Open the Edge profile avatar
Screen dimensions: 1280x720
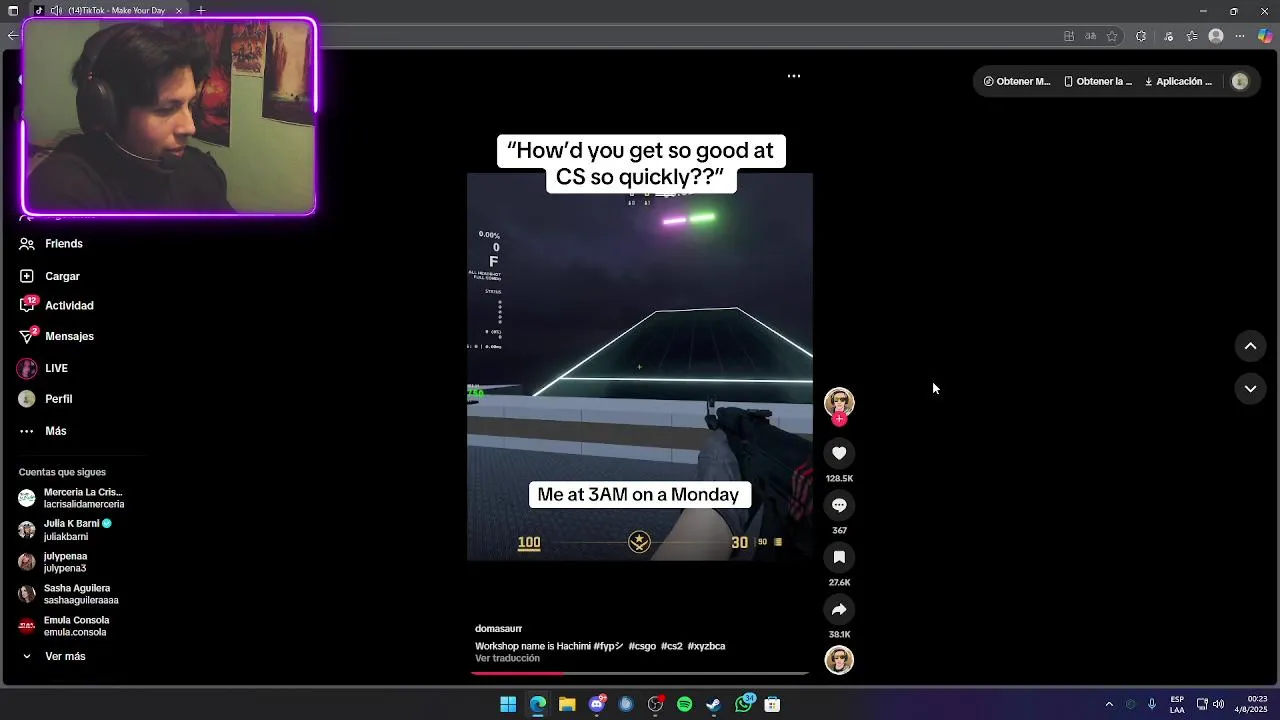pos(1216,36)
